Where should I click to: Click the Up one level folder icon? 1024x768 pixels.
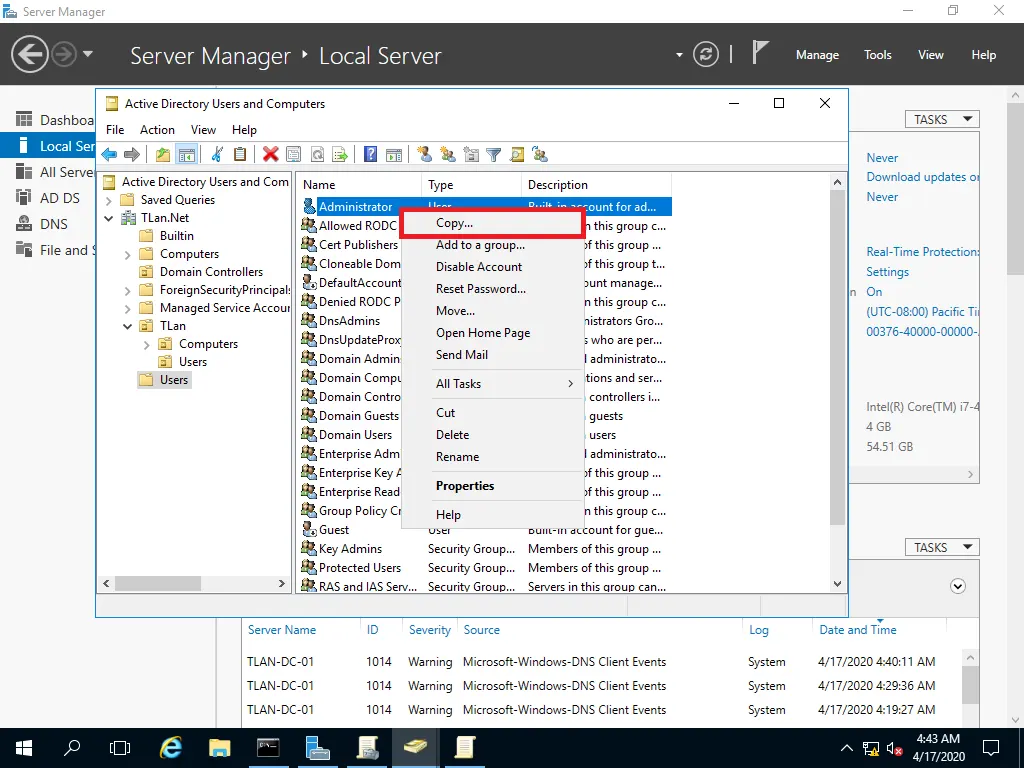(x=163, y=155)
